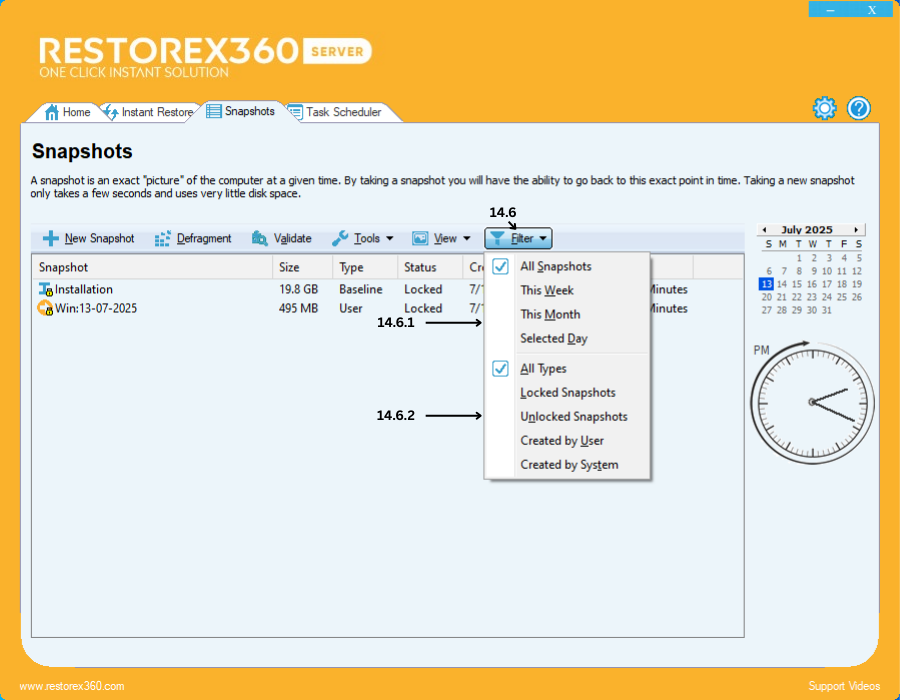Image resolution: width=900 pixels, height=700 pixels.
Task: Sort by the Snapshot column header
Action: [152, 267]
